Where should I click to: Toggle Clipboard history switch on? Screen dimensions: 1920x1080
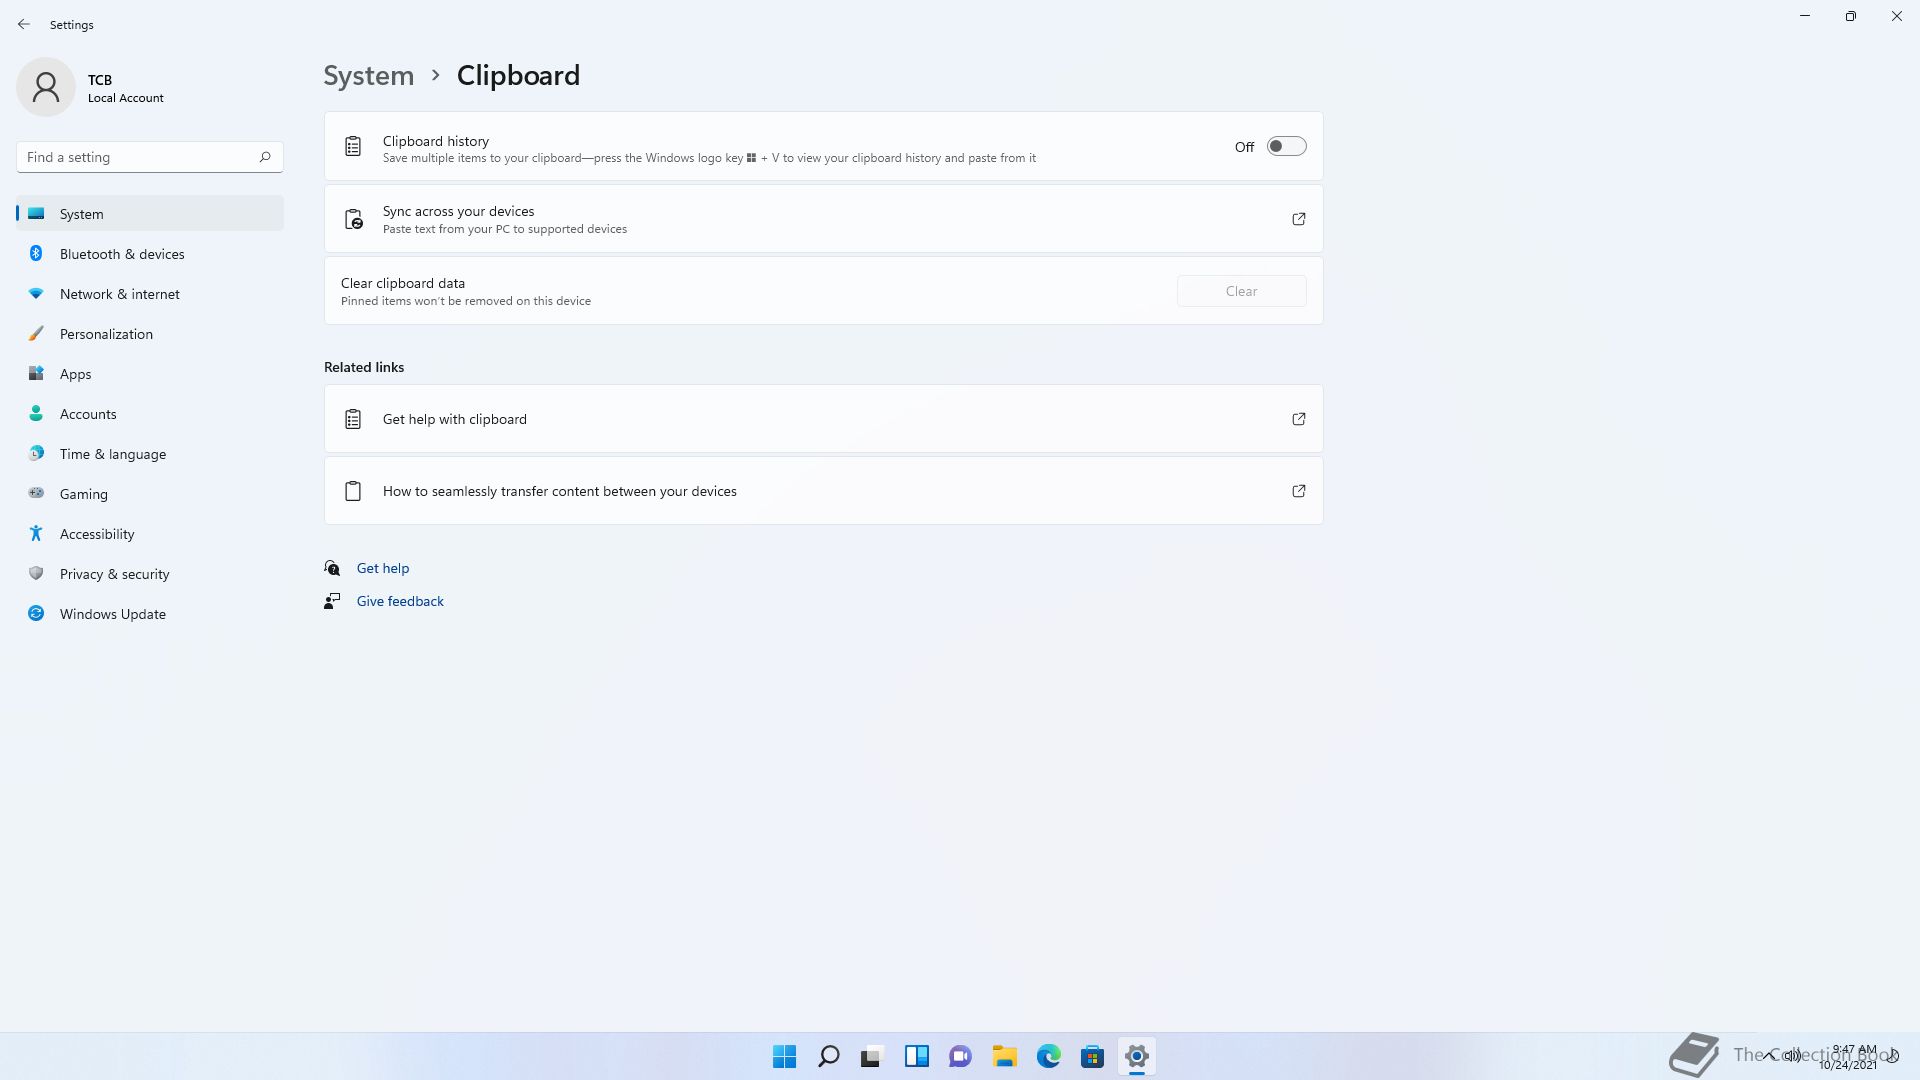[x=1286, y=146]
